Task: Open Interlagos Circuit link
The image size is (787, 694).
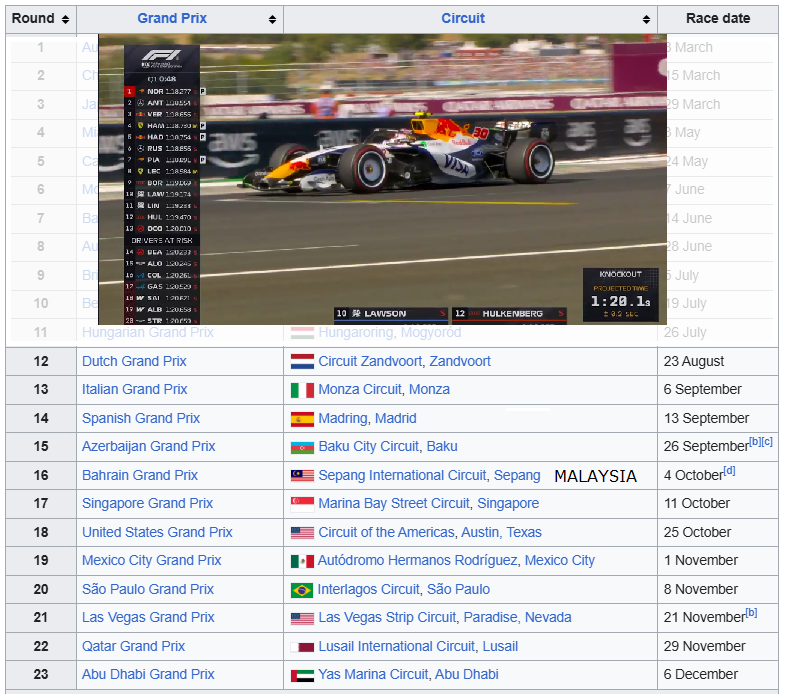Action: click(368, 589)
